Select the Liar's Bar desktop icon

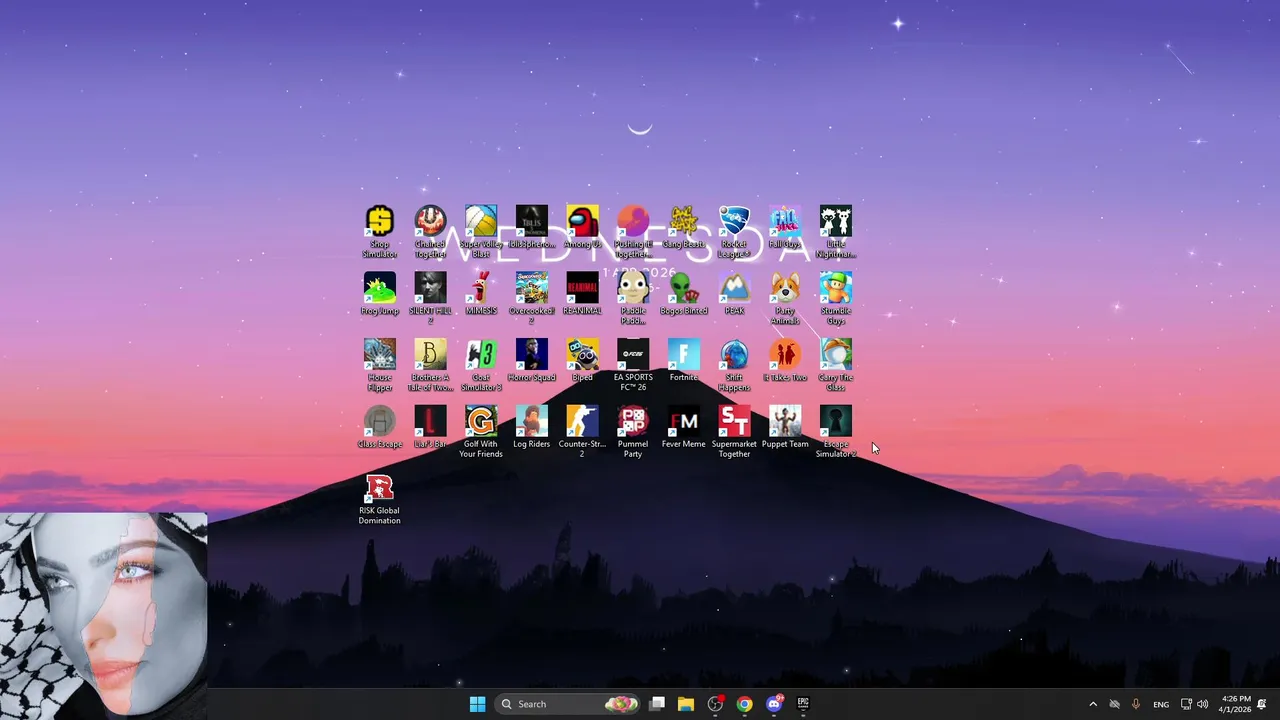[430, 423]
